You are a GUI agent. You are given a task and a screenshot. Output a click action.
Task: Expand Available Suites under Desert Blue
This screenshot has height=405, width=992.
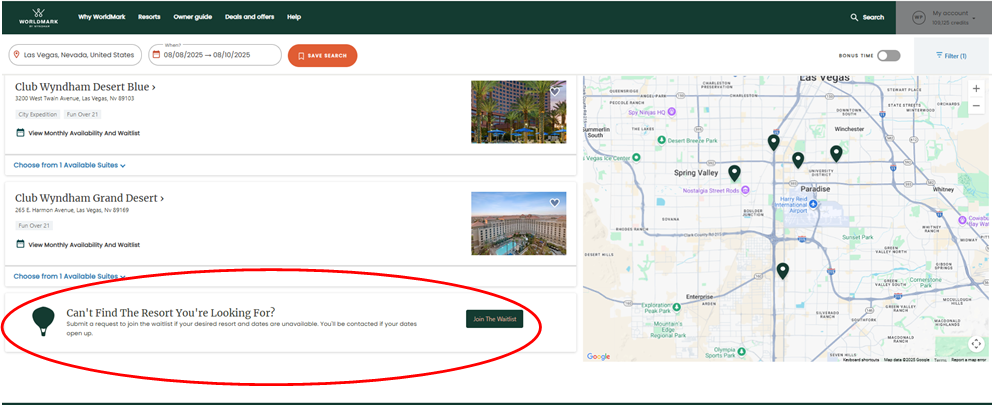coord(70,165)
